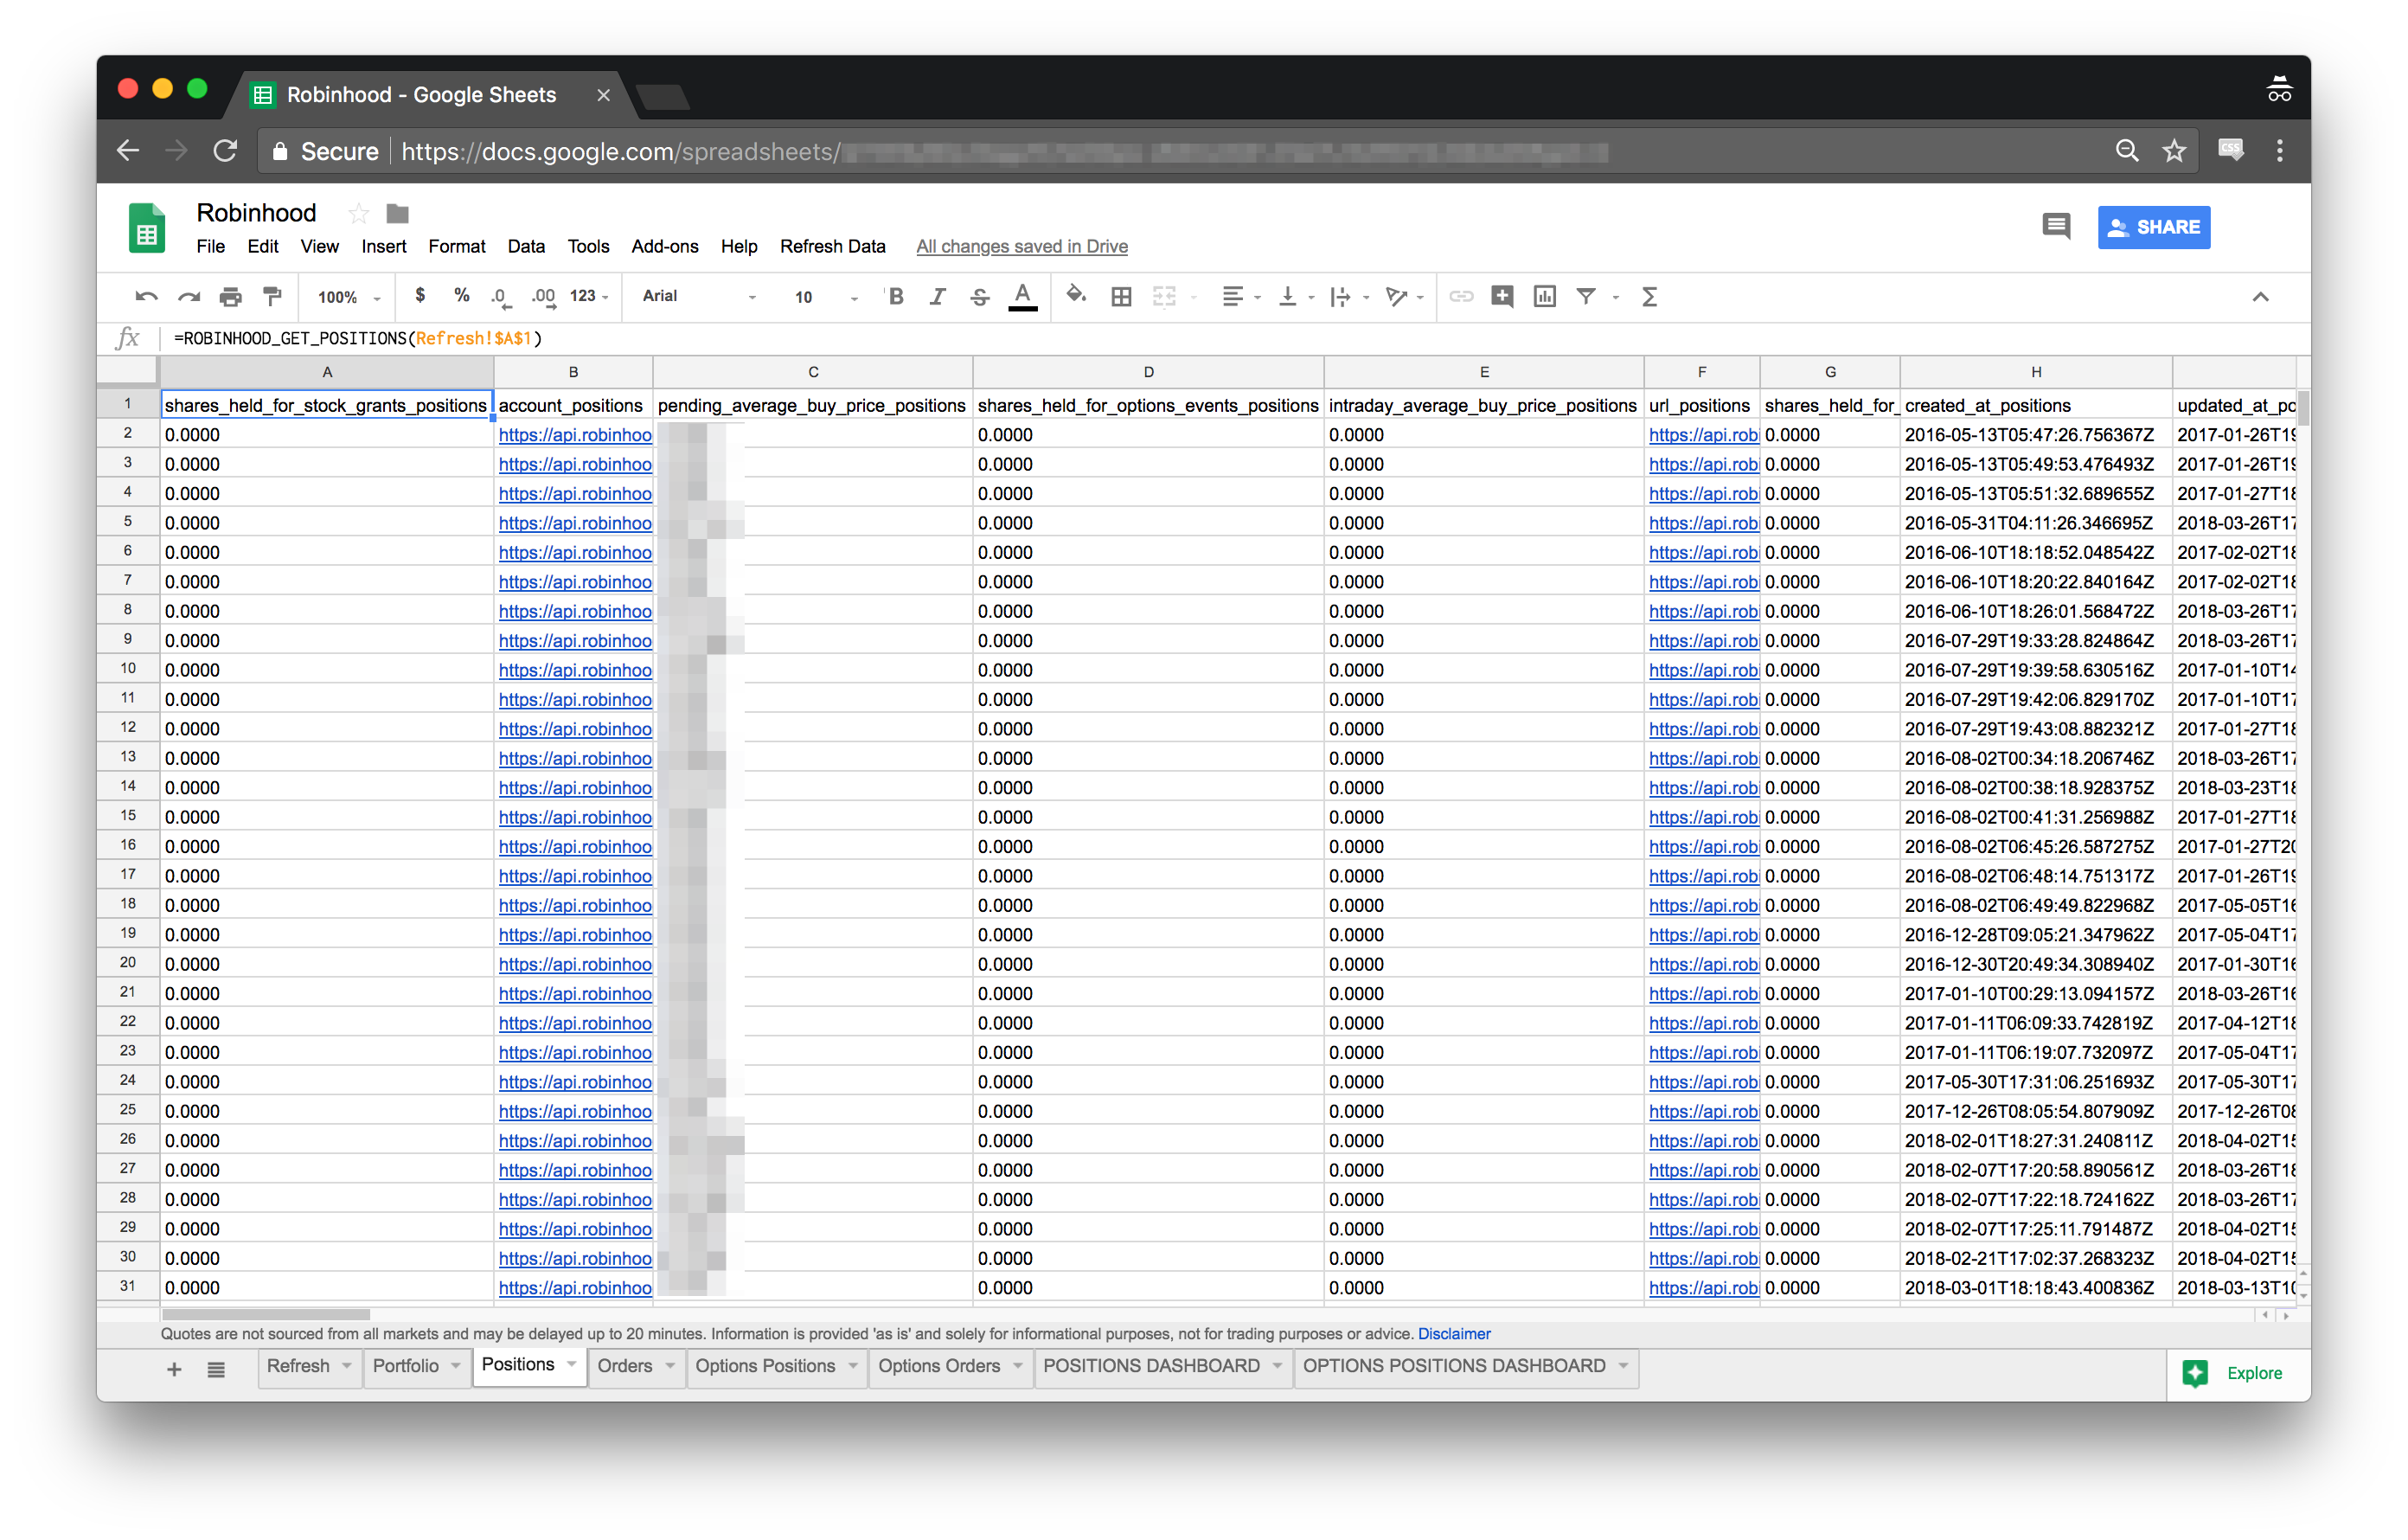The width and height of the screenshot is (2408, 1540).
Task: Click the SHARE button top right
Action: point(2155,225)
